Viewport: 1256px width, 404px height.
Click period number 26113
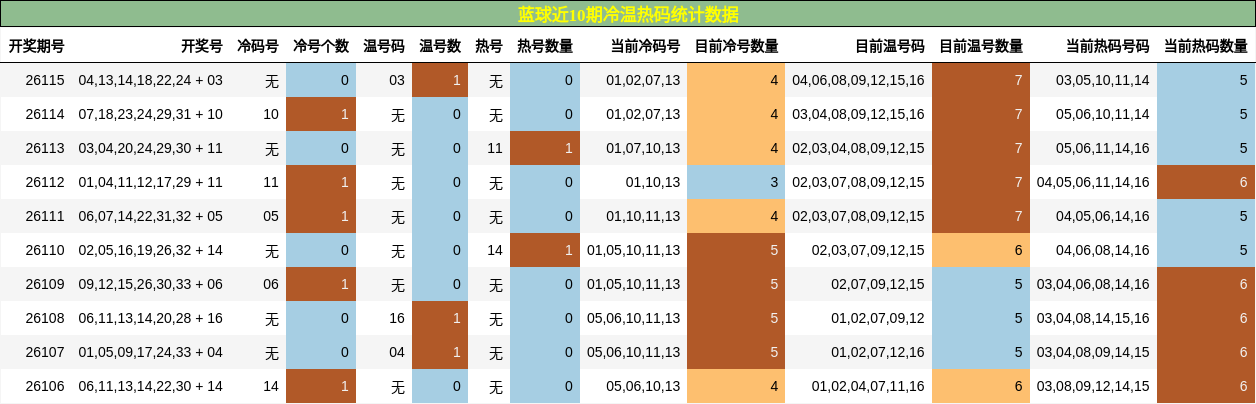pyautogui.click(x=45, y=148)
